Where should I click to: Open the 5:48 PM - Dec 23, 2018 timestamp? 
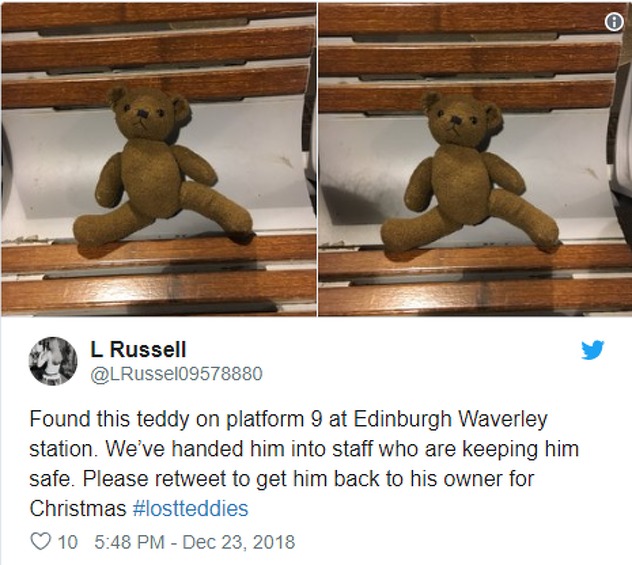(x=195, y=542)
